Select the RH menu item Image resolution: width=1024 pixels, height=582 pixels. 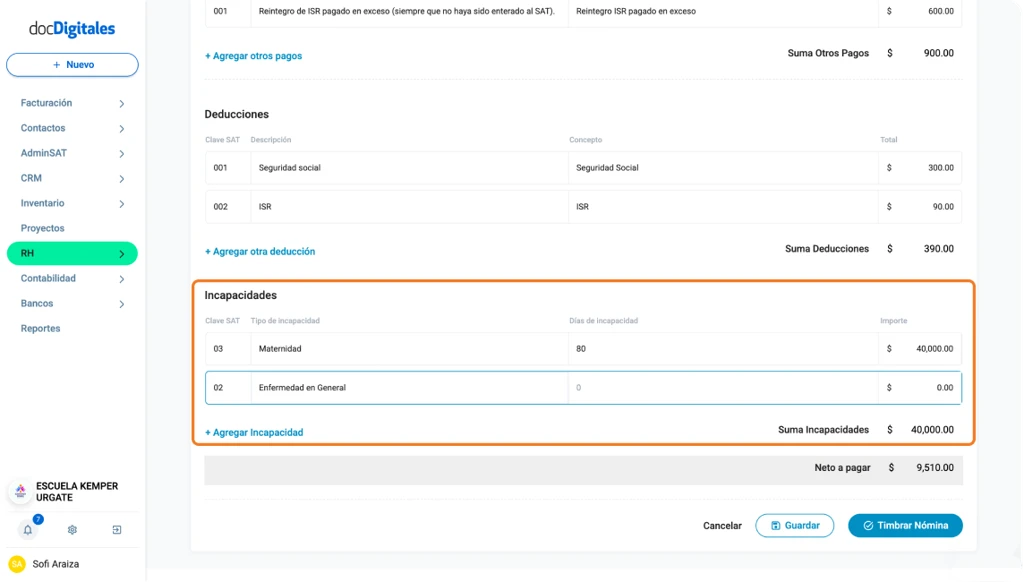[72, 253]
